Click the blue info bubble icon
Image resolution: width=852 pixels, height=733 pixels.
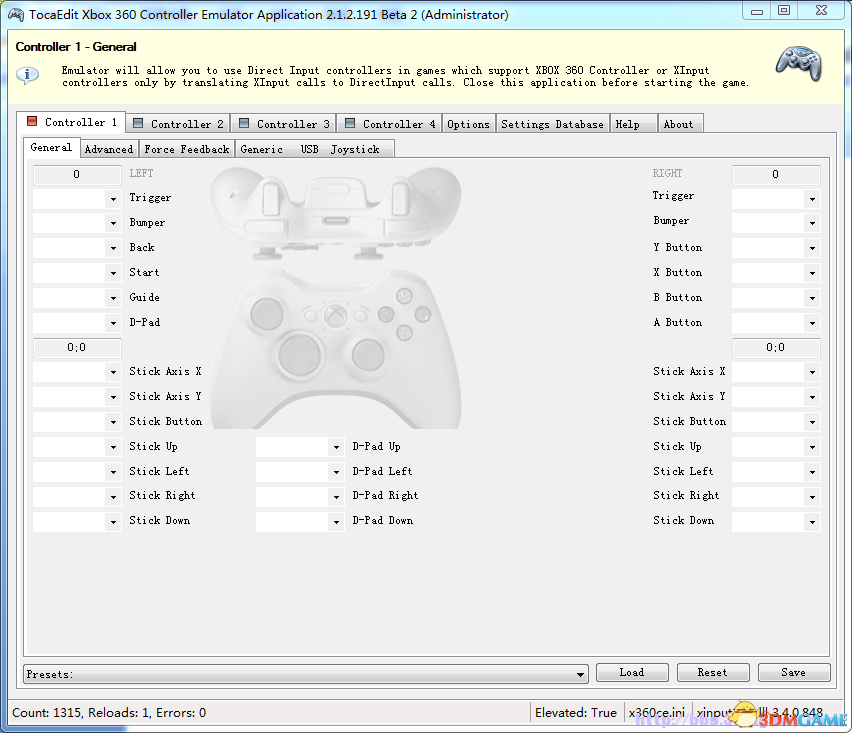(27, 75)
